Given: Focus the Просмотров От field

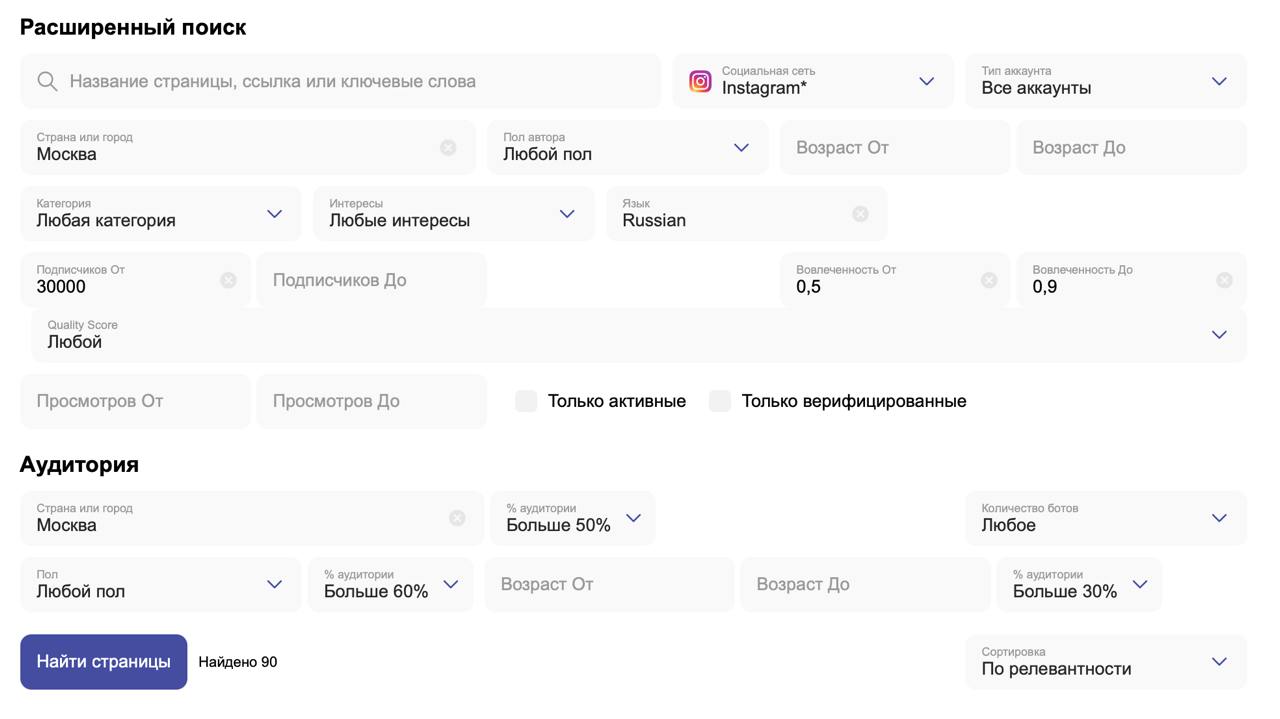Looking at the screenshot, I should pyautogui.click(x=135, y=401).
